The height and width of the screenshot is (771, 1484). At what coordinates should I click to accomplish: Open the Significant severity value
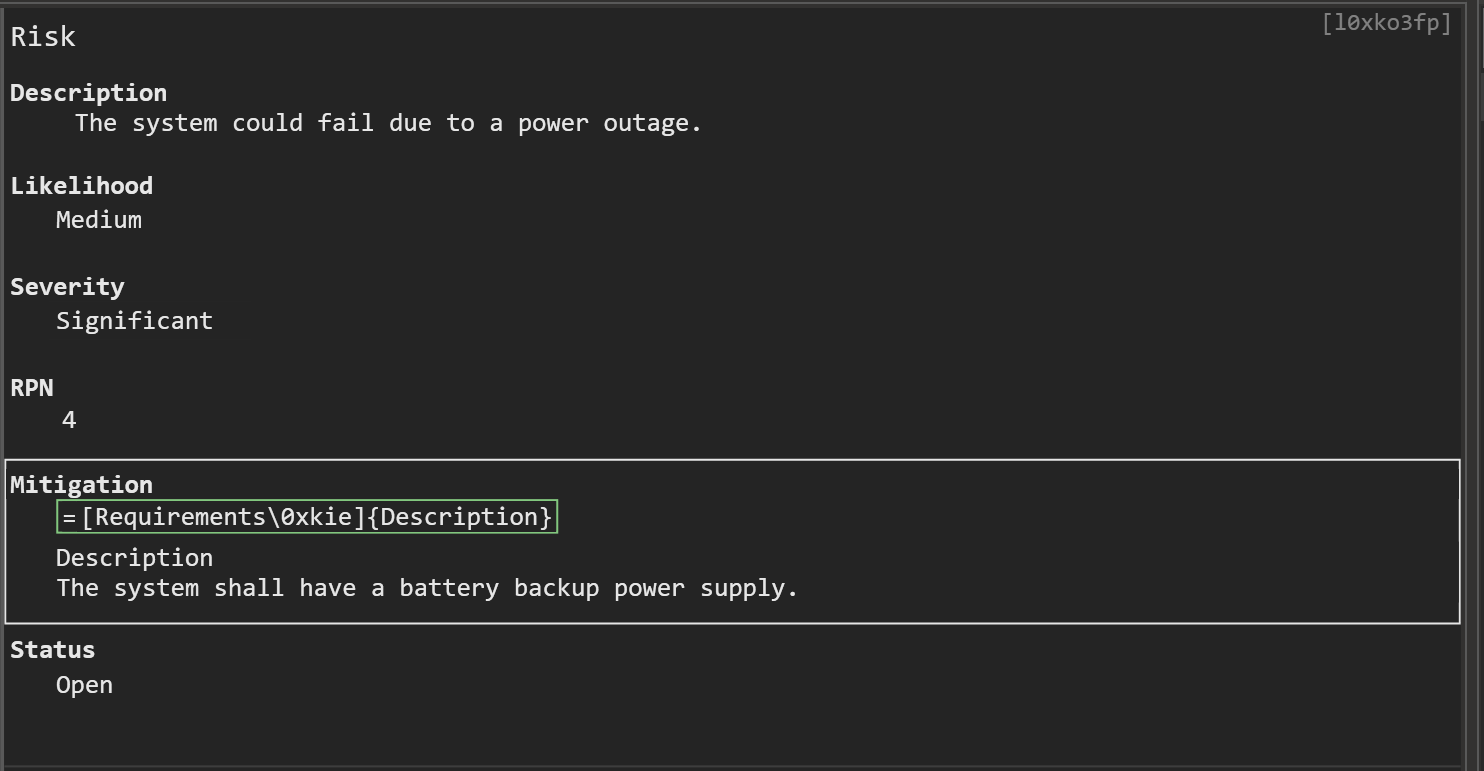(x=134, y=321)
